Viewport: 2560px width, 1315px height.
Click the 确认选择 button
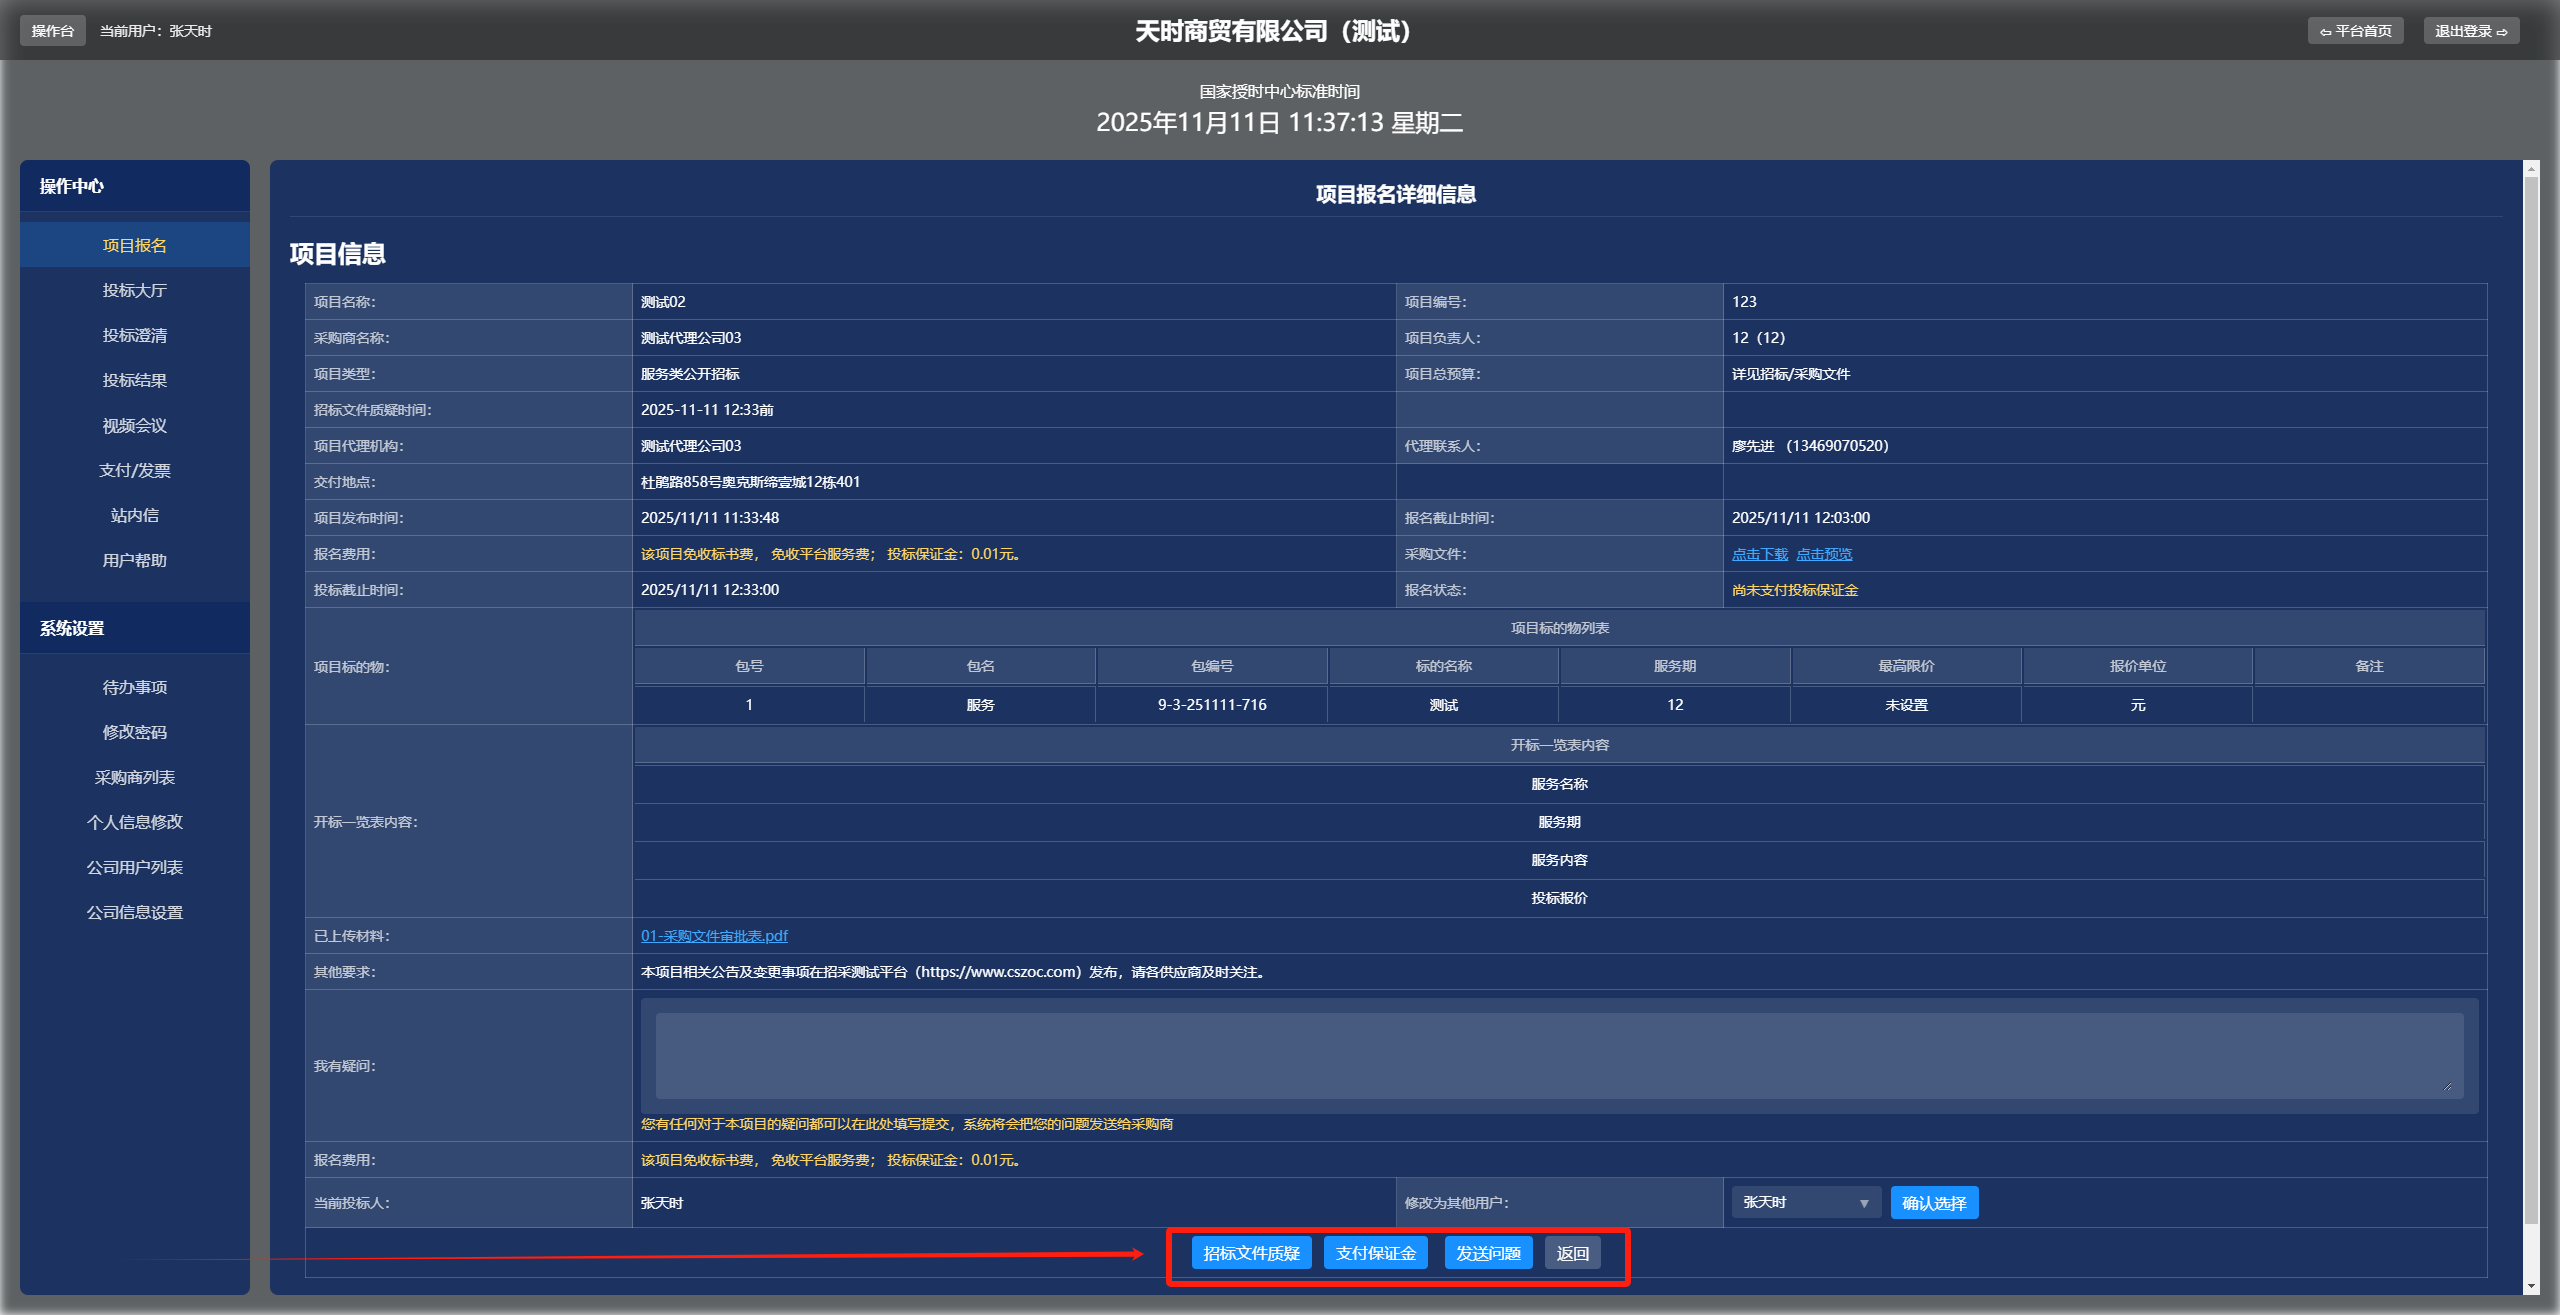point(1933,1202)
